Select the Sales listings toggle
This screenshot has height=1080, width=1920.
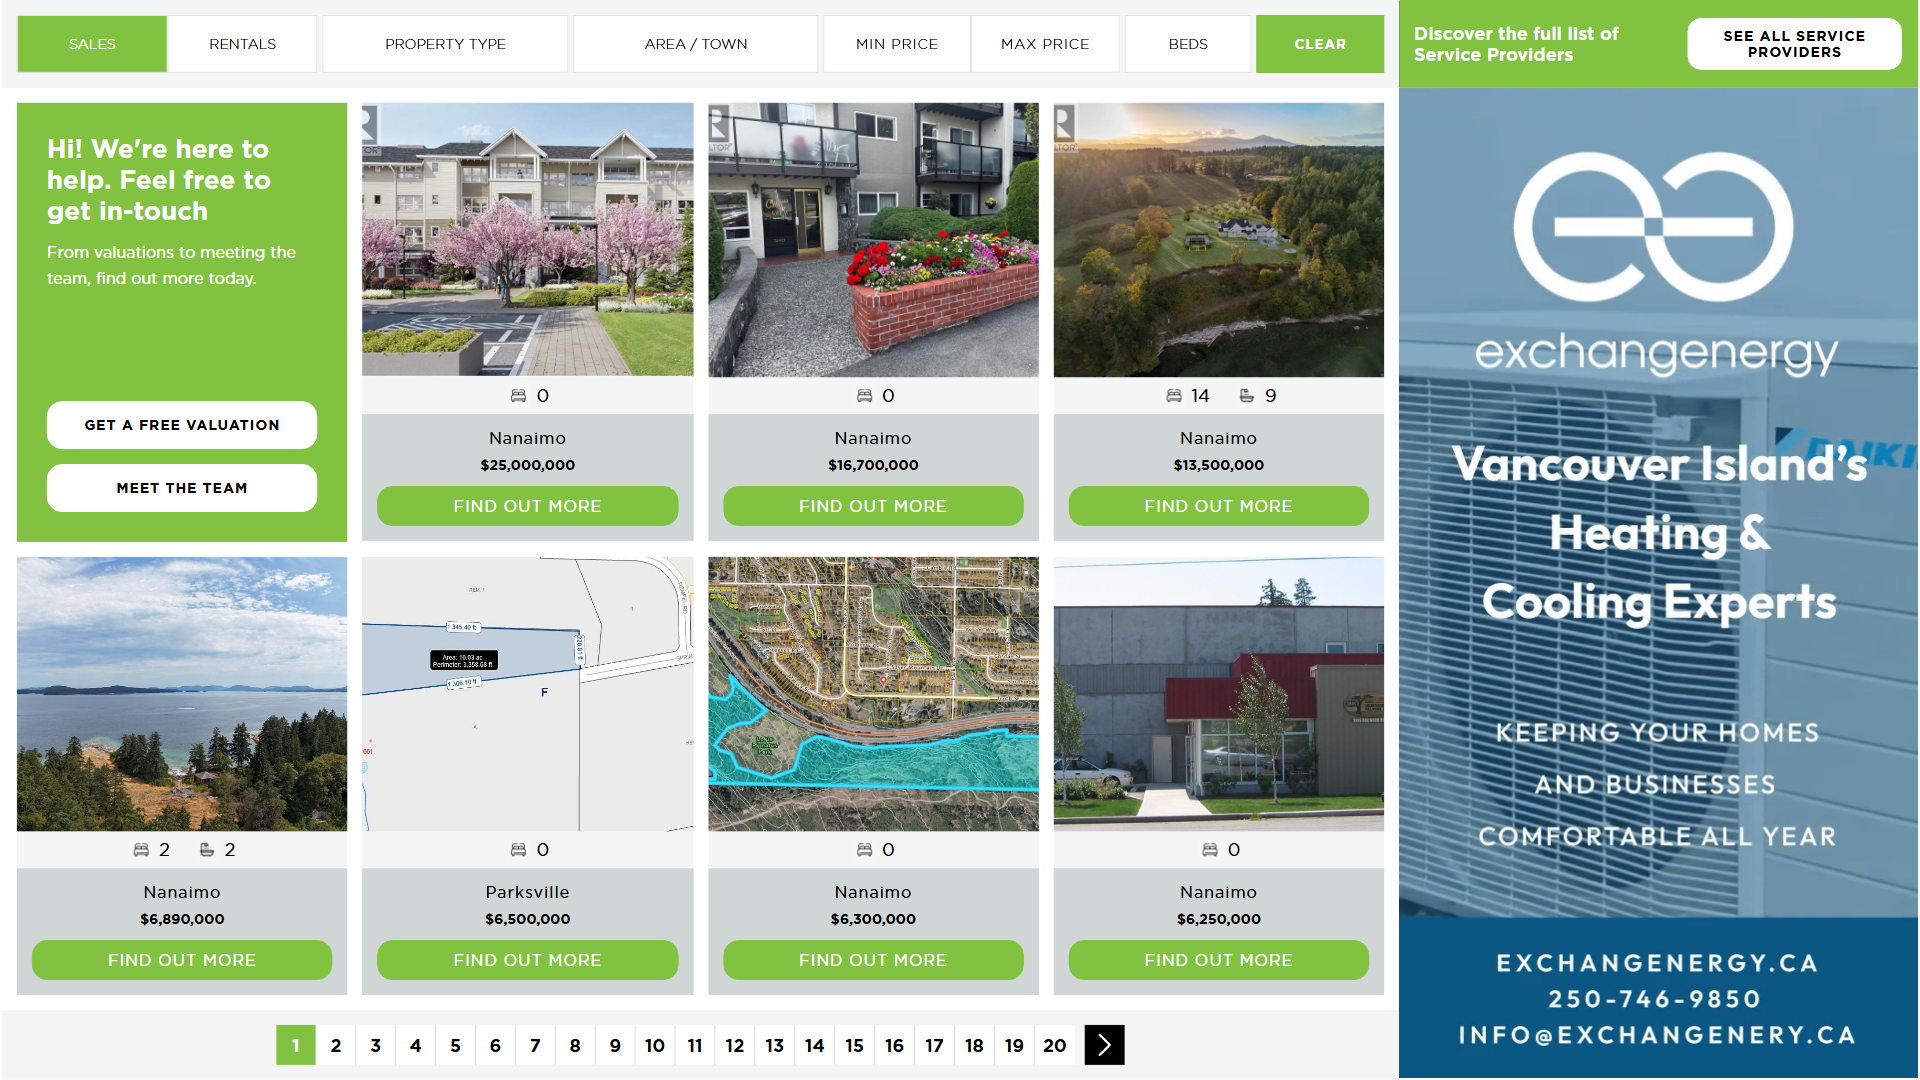(92, 44)
